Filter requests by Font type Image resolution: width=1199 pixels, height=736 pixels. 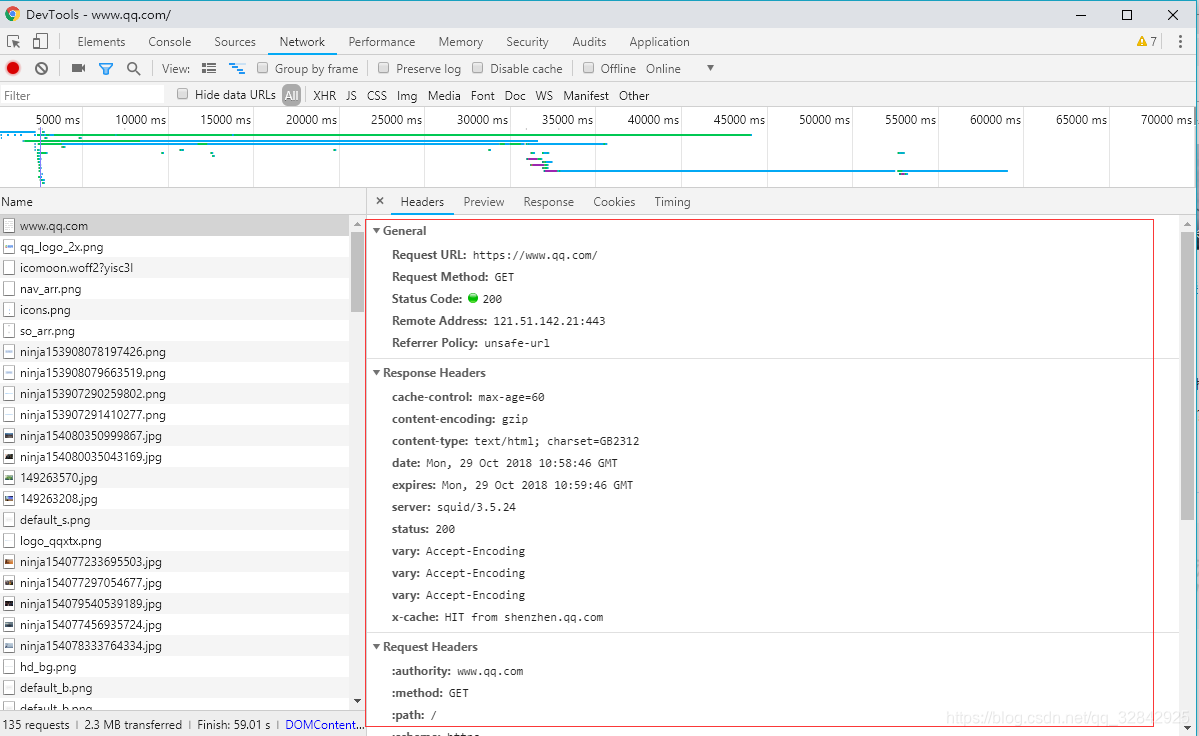click(x=483, y=96)
